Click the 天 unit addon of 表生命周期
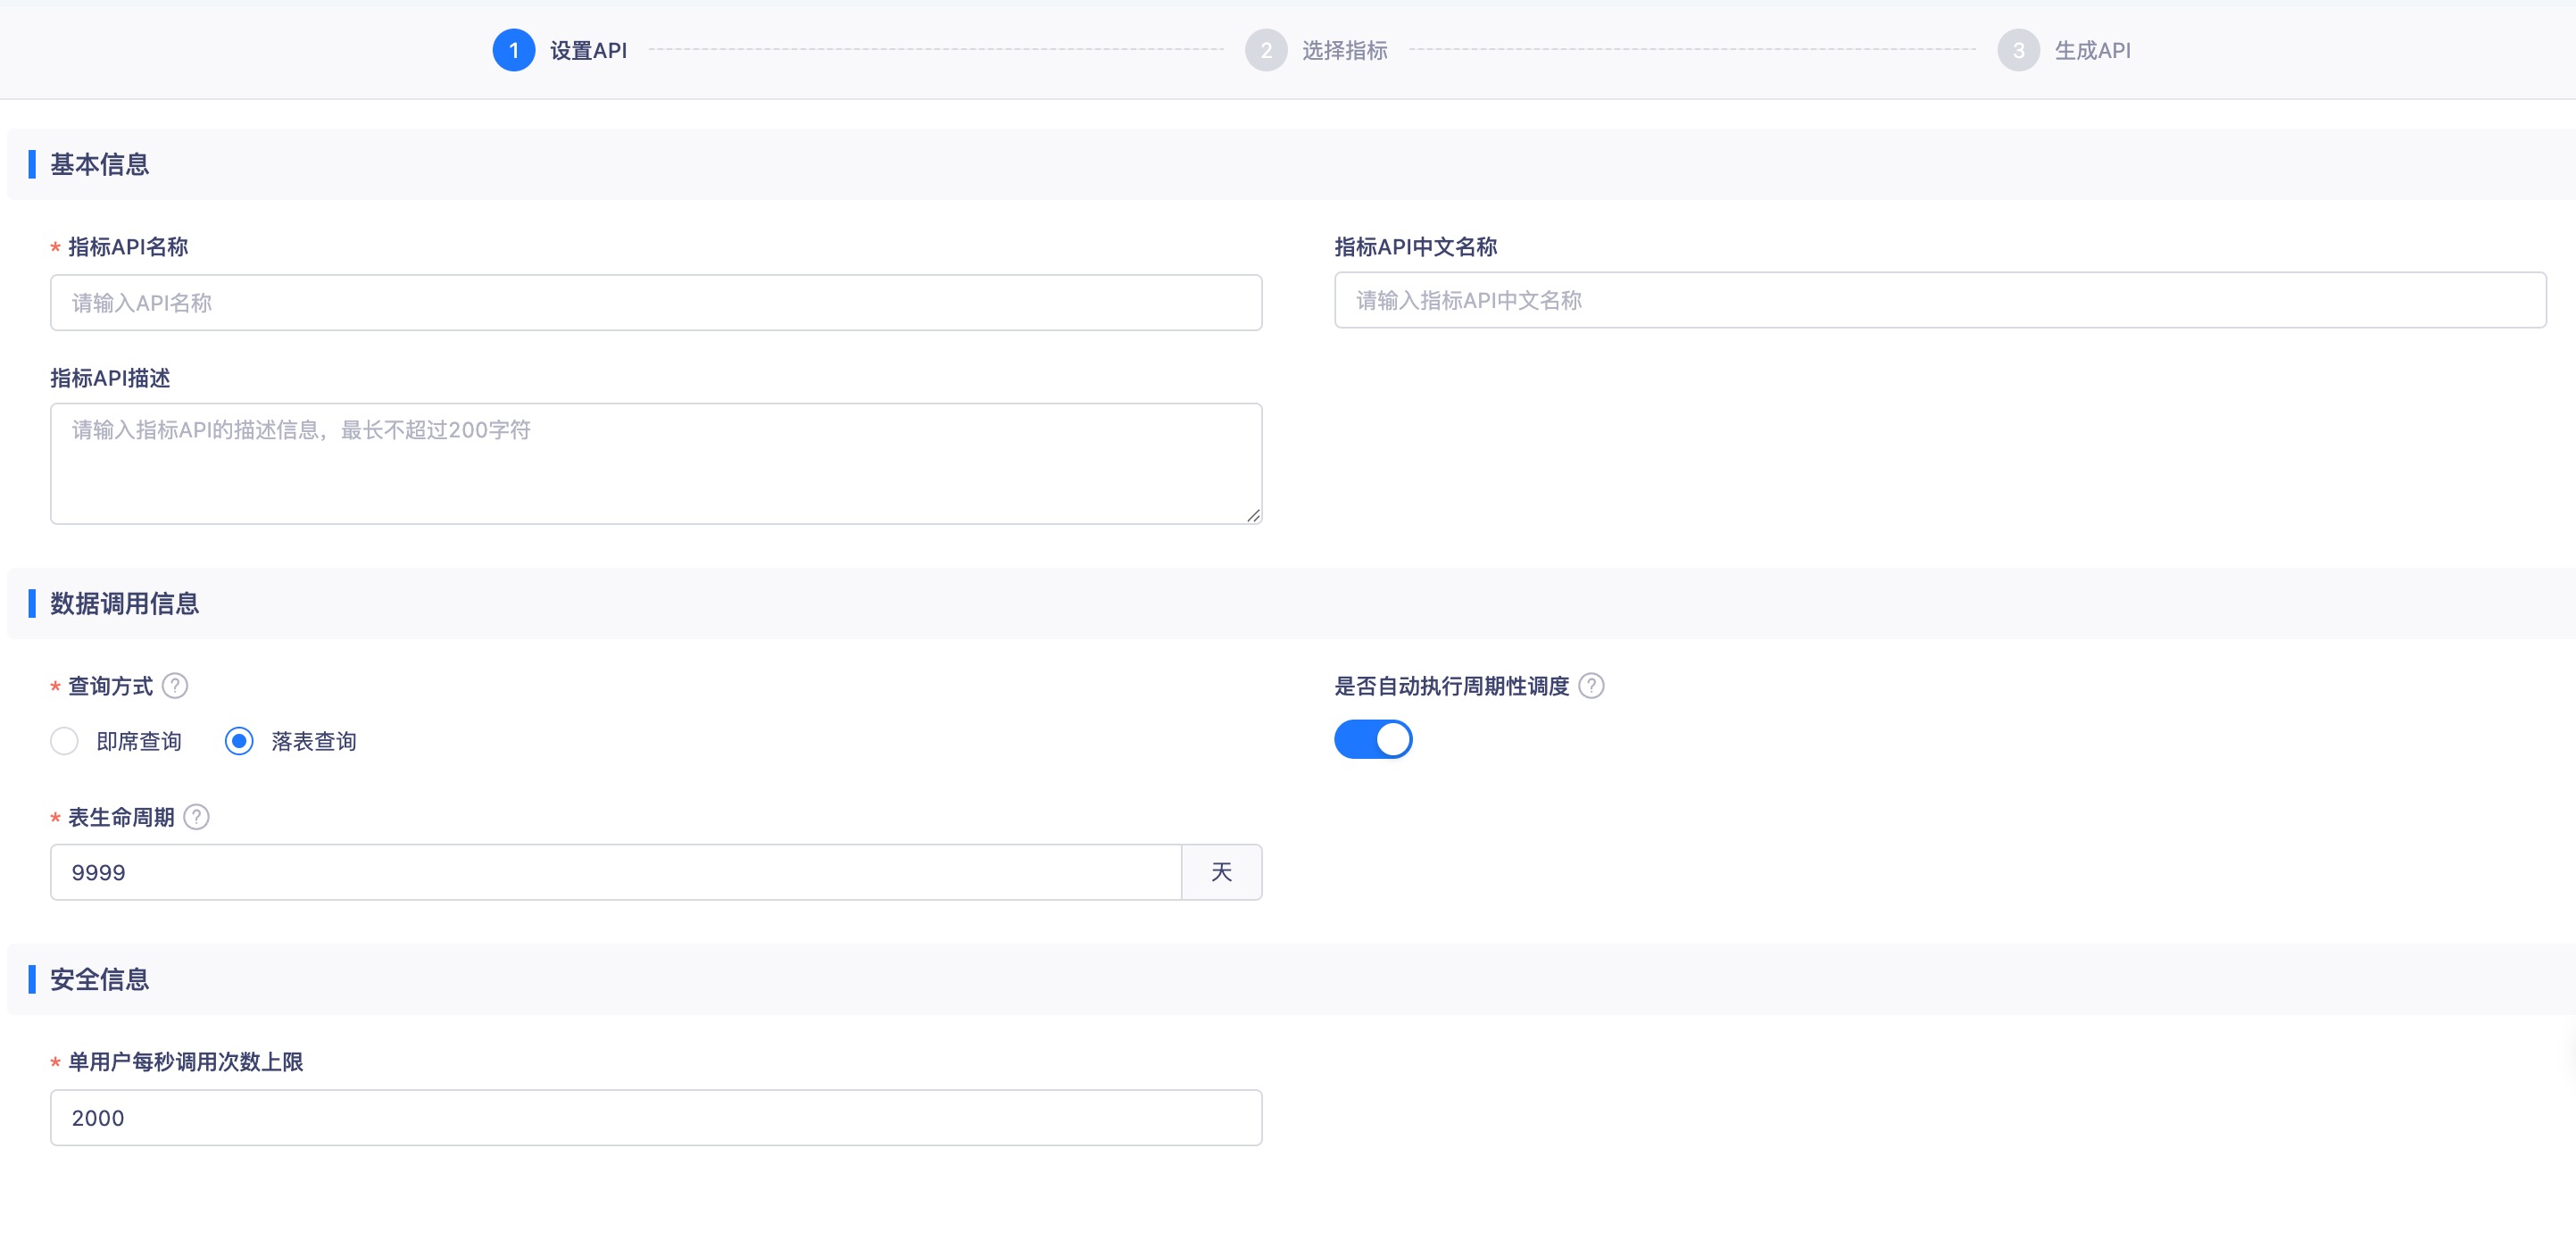Viewport: 2576px width, 1257px height. point(1222,872)
